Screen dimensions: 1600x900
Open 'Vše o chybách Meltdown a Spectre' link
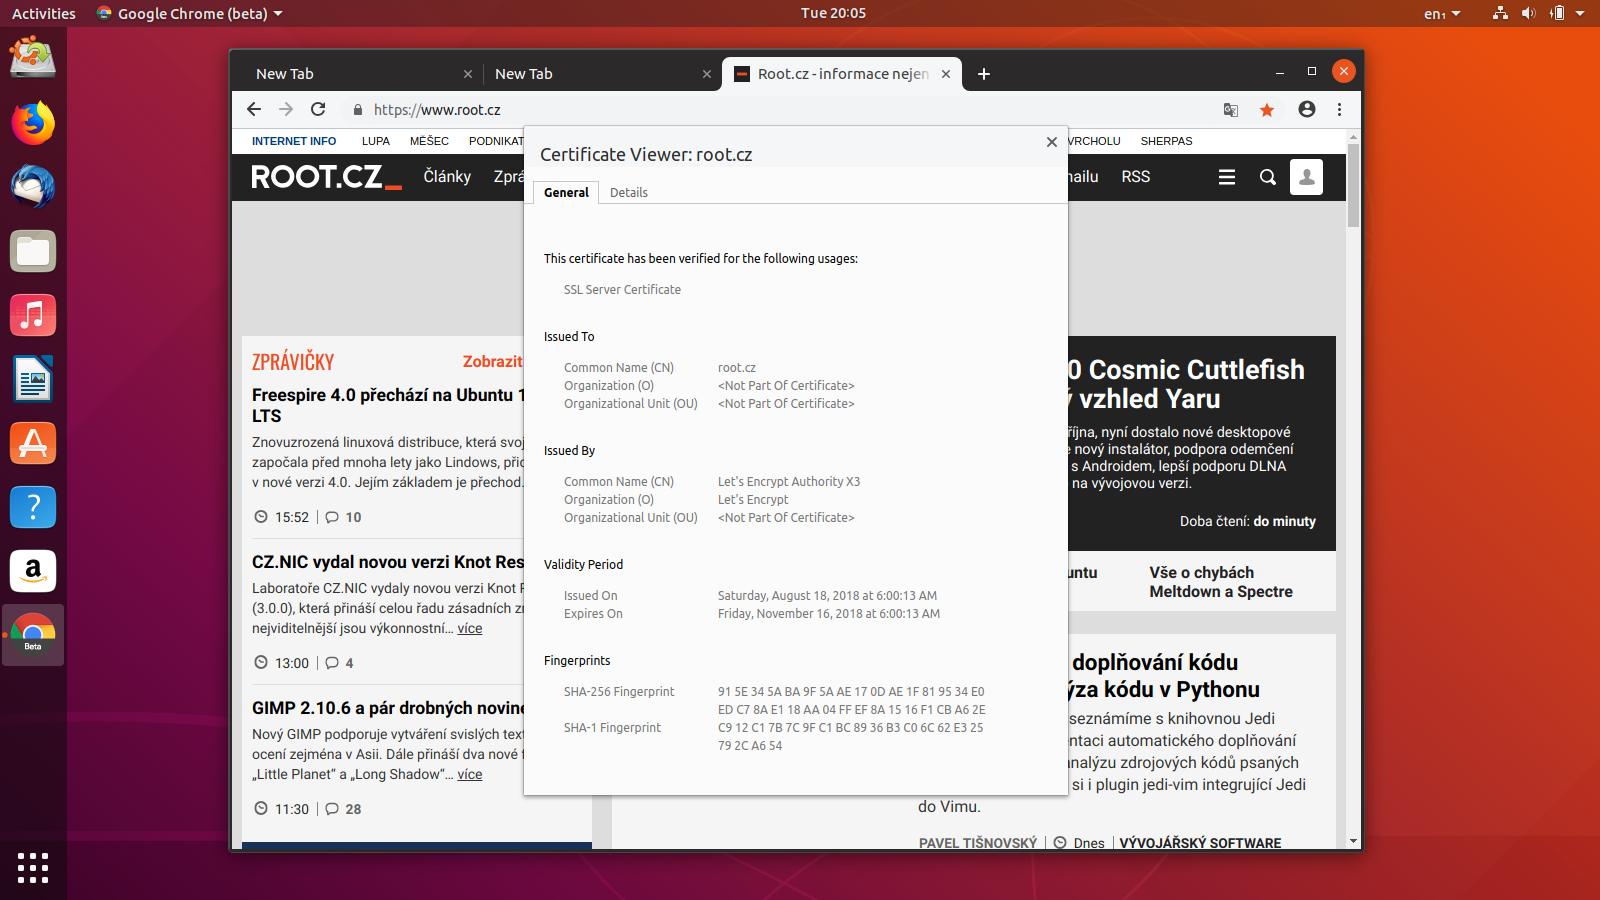click(x=1221, y=582)
